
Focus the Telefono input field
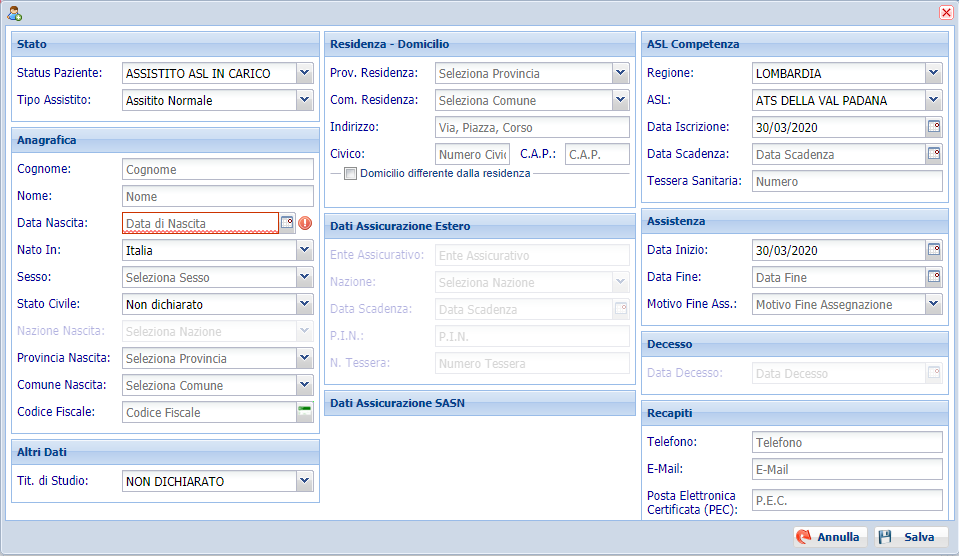(x=846, y=442)
